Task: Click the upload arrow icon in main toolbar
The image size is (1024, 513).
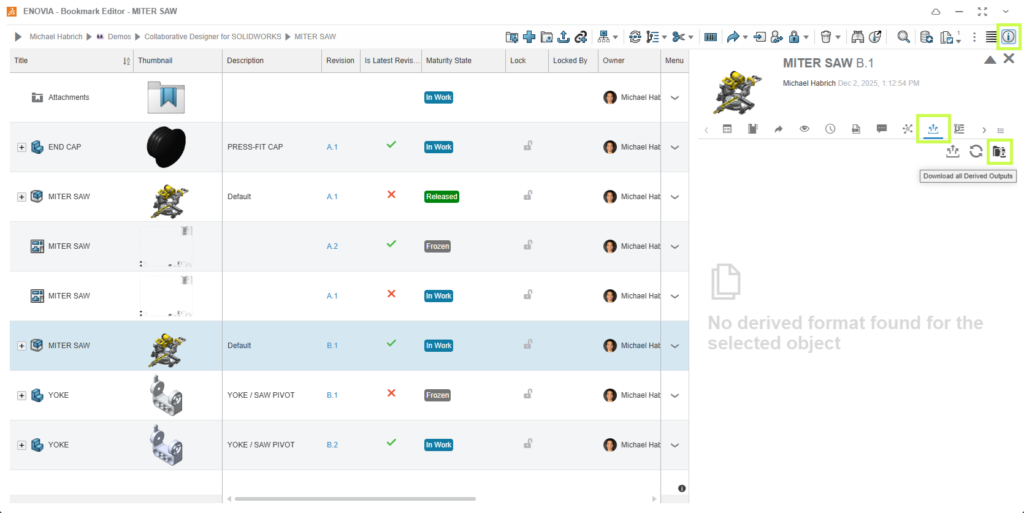Action: click(x=564, y=37)
